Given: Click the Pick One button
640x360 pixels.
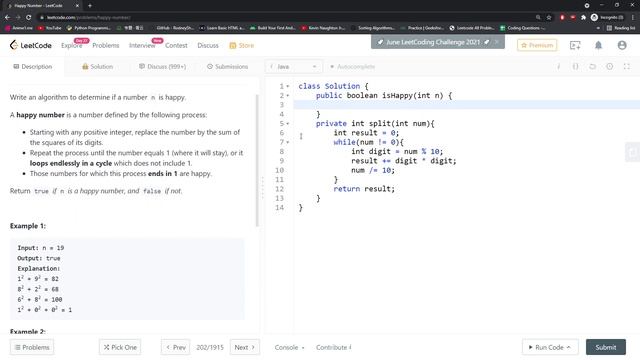Looking at the screenshot, I should pos(120,347).
